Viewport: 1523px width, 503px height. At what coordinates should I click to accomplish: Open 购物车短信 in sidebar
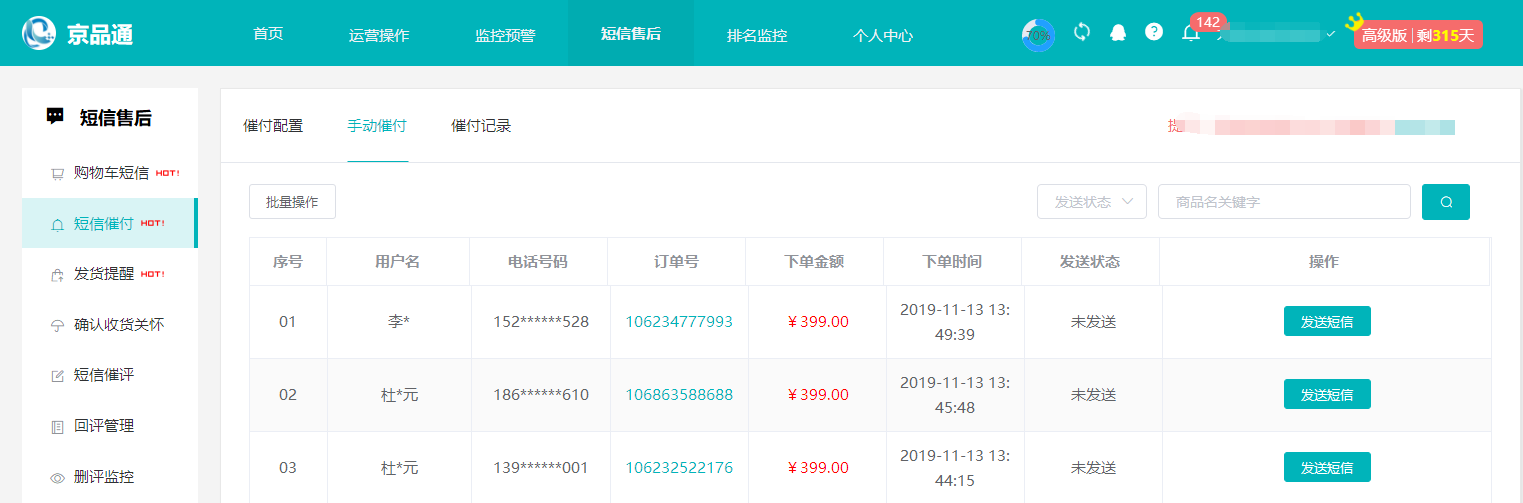[x=111, y=173]
